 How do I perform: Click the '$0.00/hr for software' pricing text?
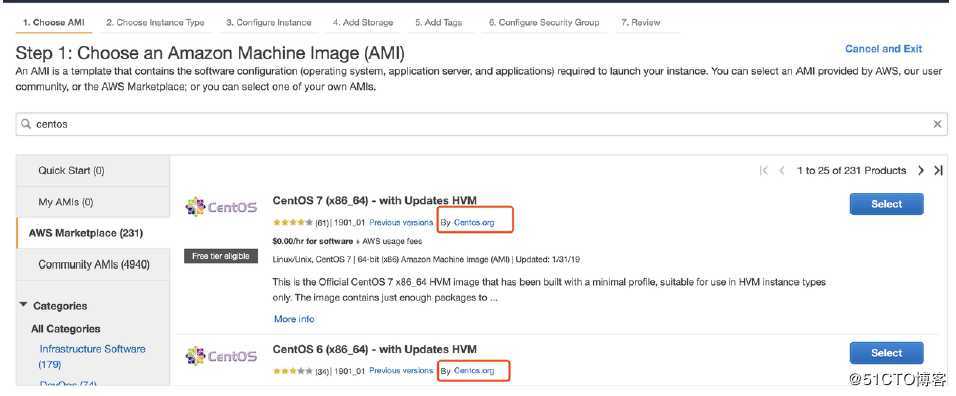click(313, 241)
